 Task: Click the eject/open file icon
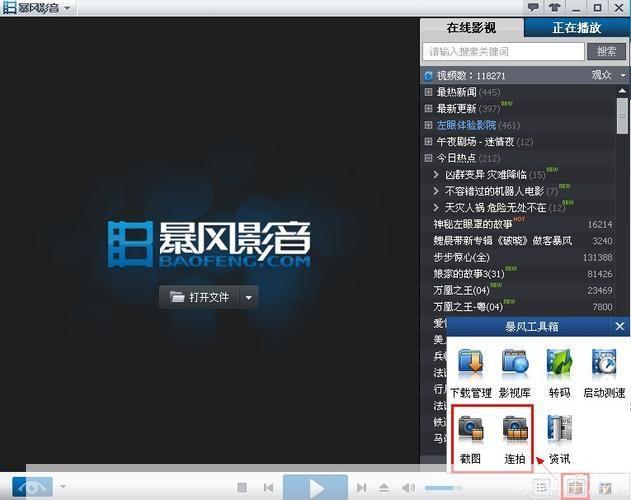[x=384, y=488]
